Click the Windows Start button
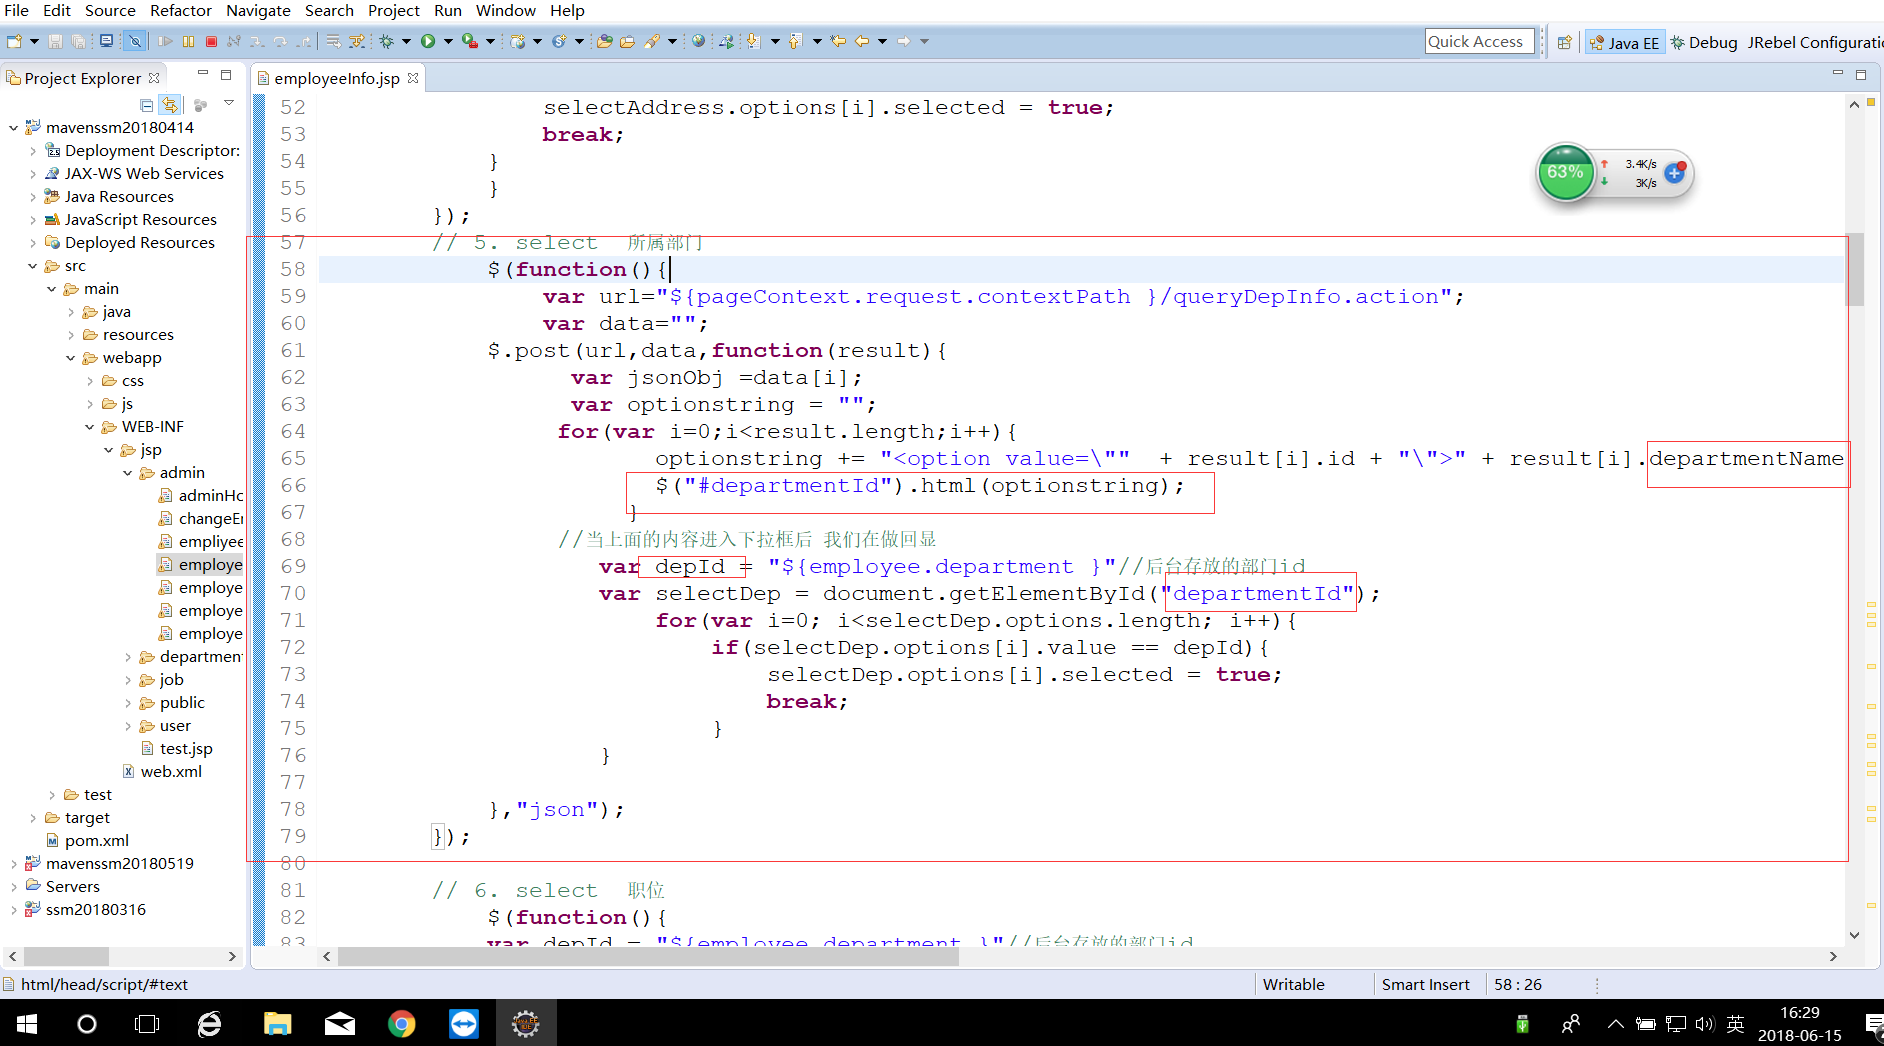1884x1046 pixels. click(x=27, y=1024)
